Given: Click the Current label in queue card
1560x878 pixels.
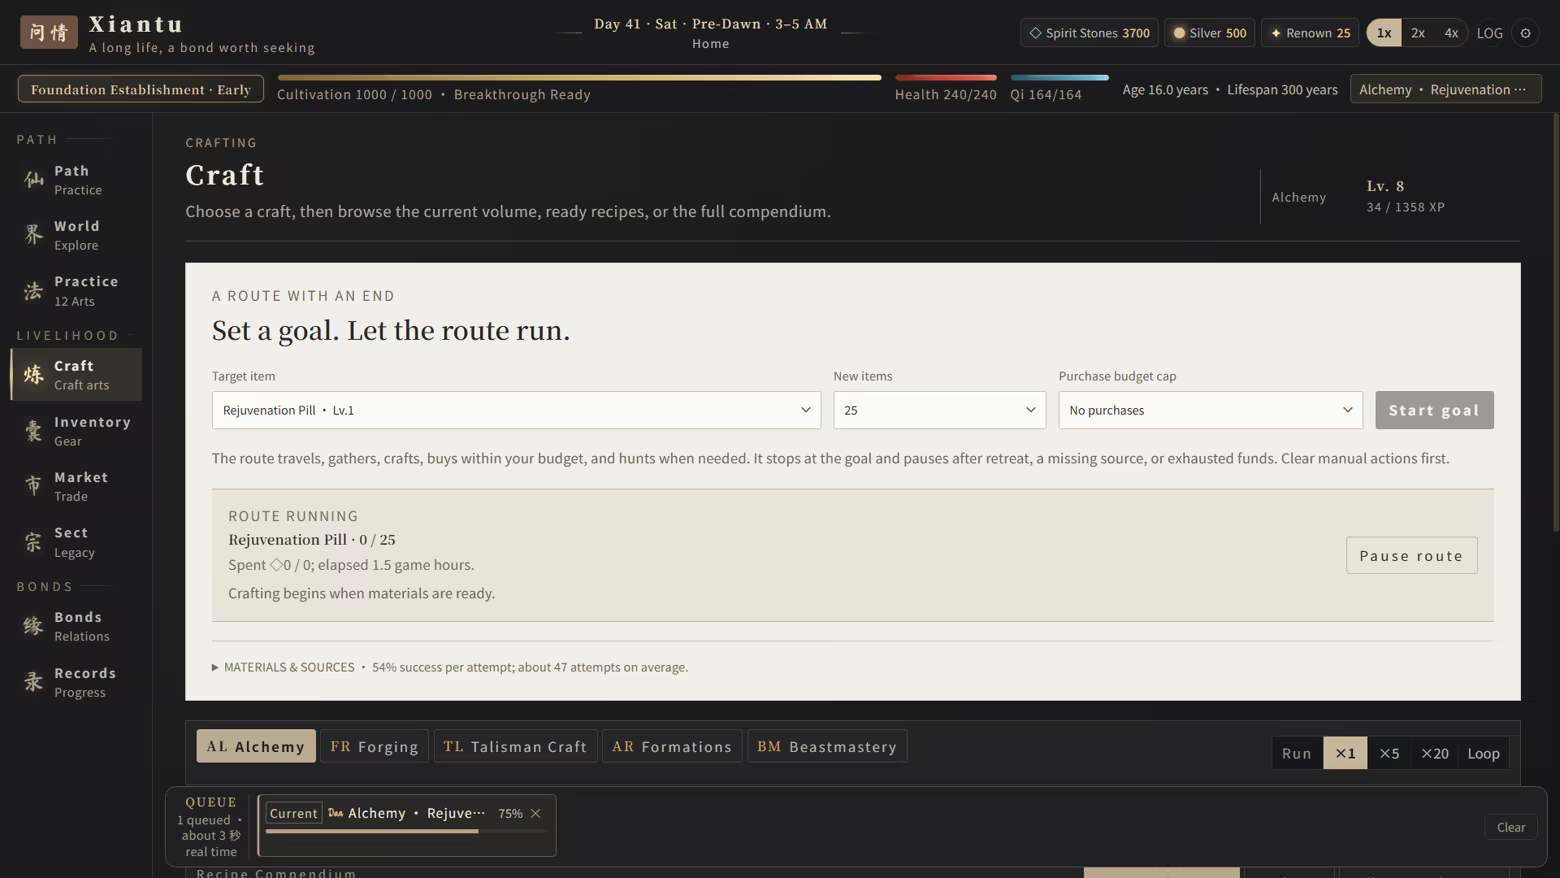Looking at the screenshot, I should pos(293,813).
